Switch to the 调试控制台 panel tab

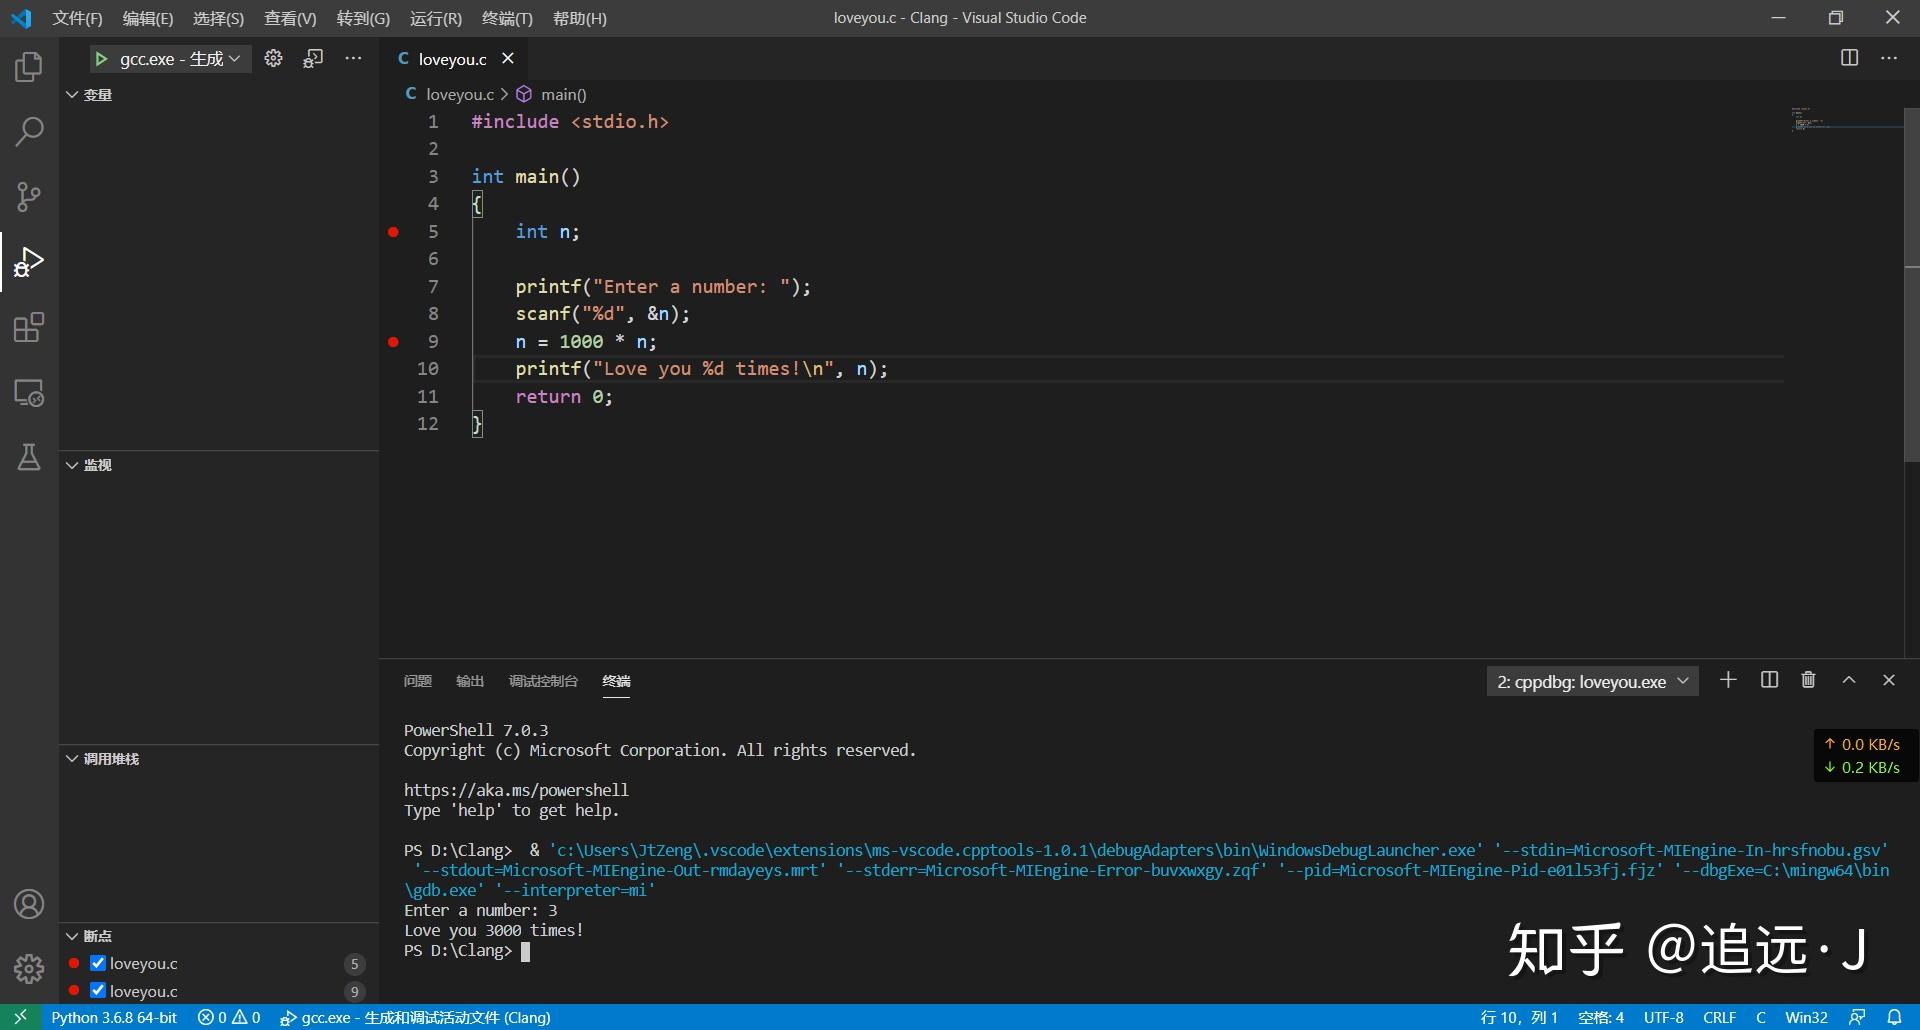pos(542,681)
